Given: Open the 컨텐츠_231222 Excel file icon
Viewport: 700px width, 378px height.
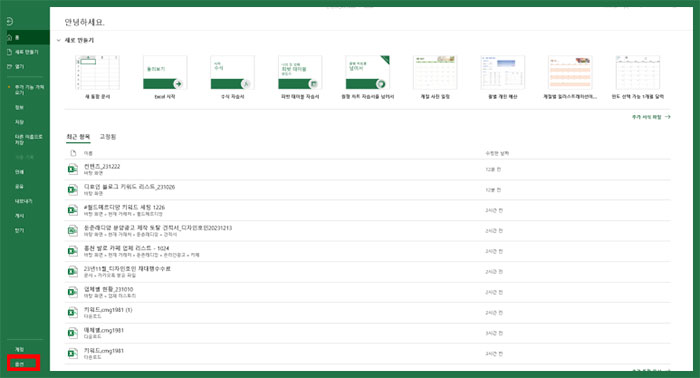Looking at the screenshot, I should point(72,169).
